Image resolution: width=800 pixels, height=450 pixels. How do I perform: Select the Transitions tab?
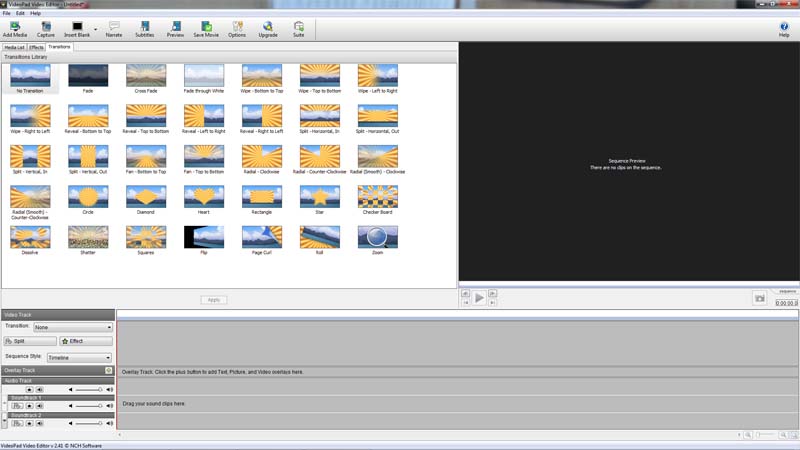coord(59,47)
